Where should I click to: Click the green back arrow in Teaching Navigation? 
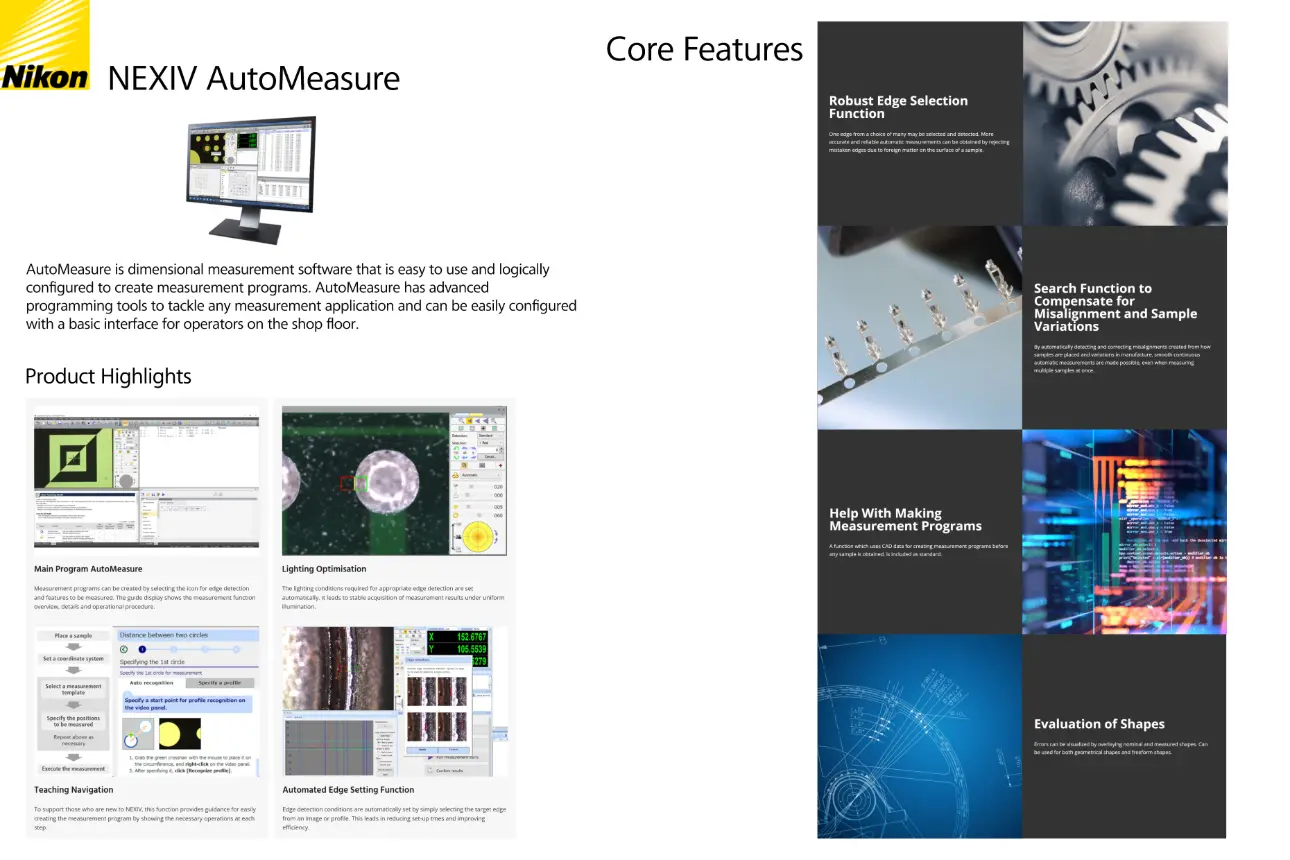tap(124, 649)
